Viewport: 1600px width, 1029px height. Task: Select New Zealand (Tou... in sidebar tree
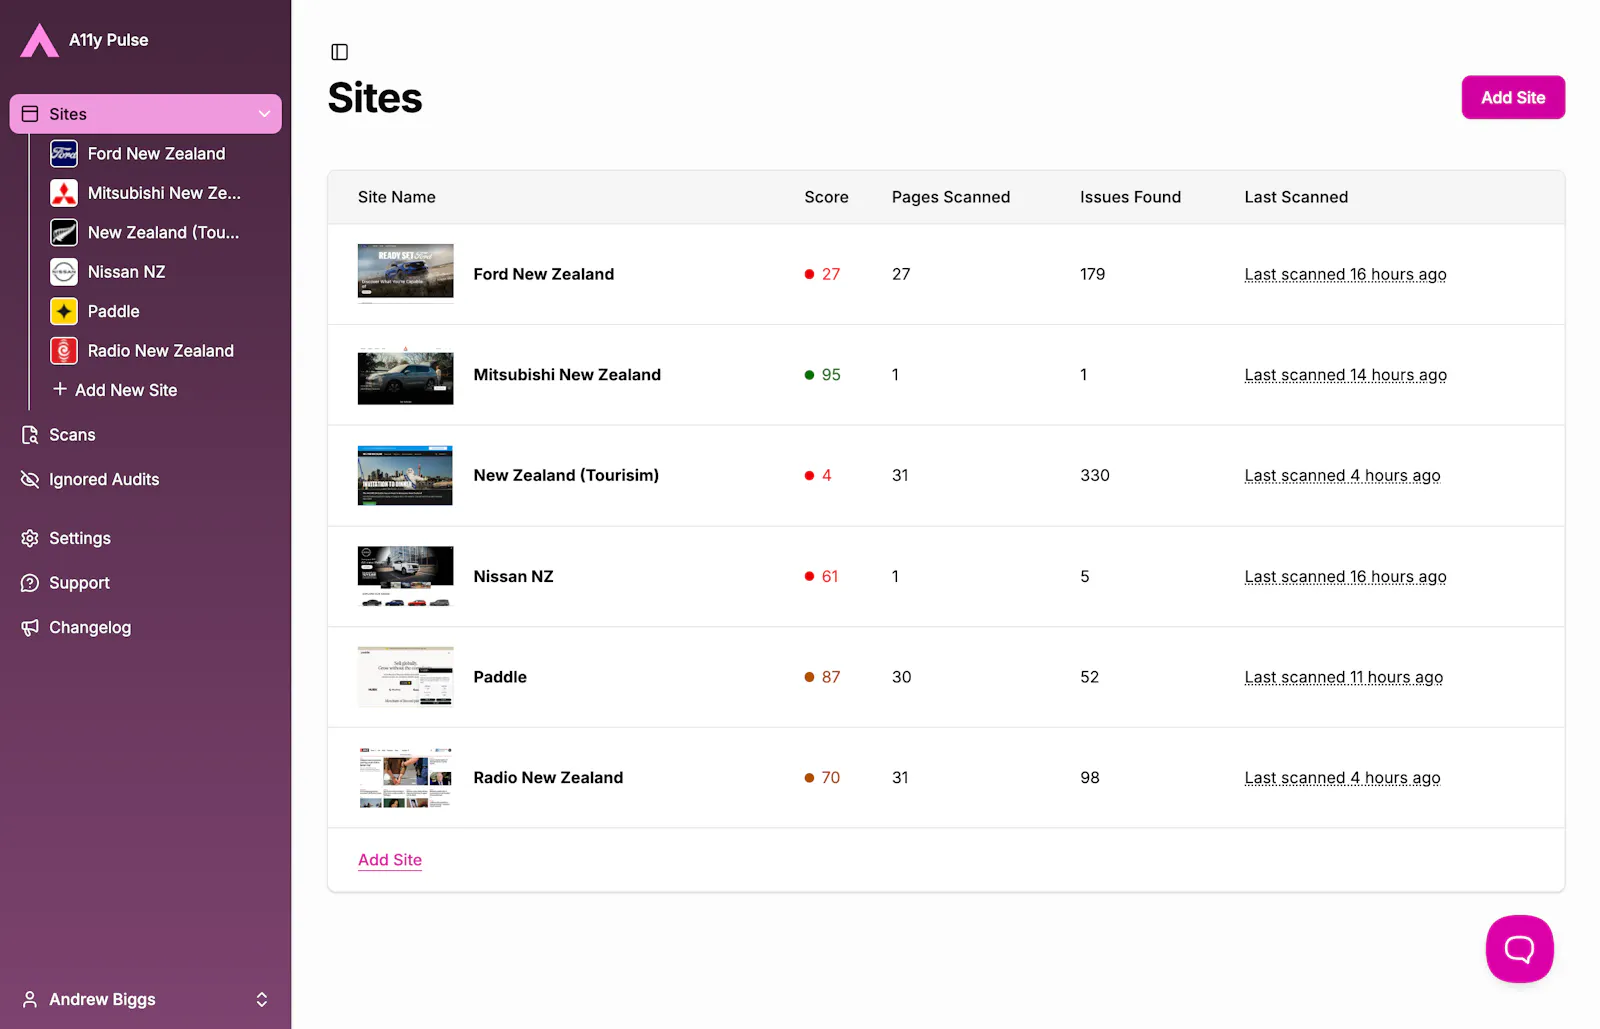pos(161,232)
